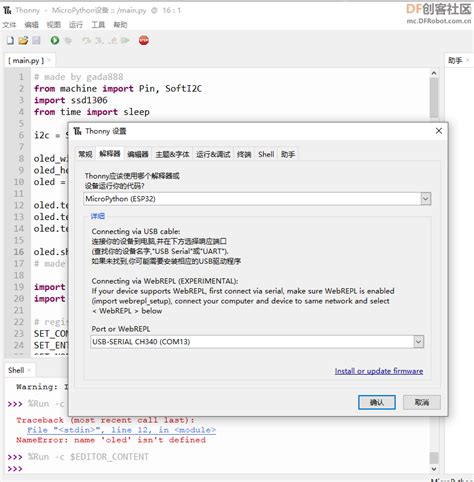Click the Shell scrollbar down arrow
This screenshot has width=474, height=482.
click(434, 469)
